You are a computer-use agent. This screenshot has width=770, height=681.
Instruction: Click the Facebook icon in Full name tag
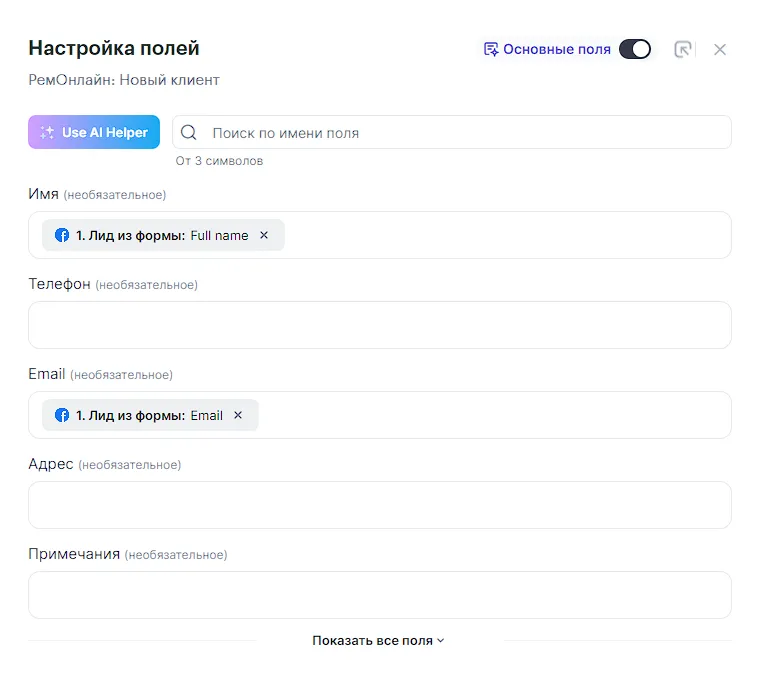62,235
